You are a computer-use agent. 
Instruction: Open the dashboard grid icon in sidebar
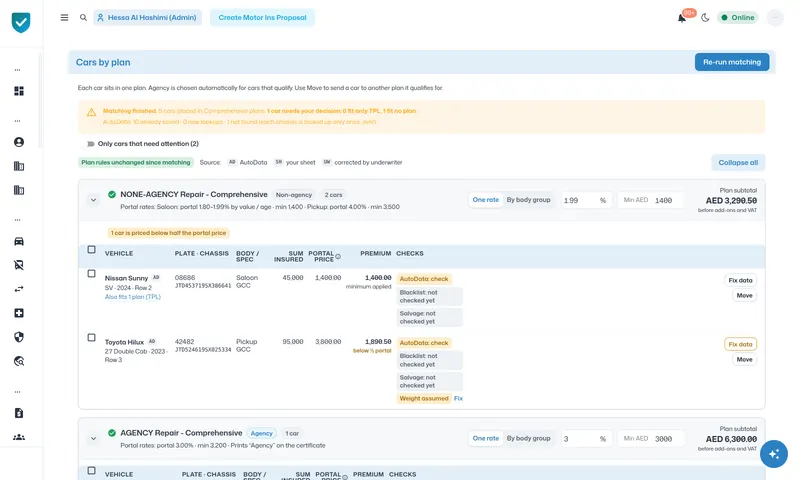click(x=19, y=91)
